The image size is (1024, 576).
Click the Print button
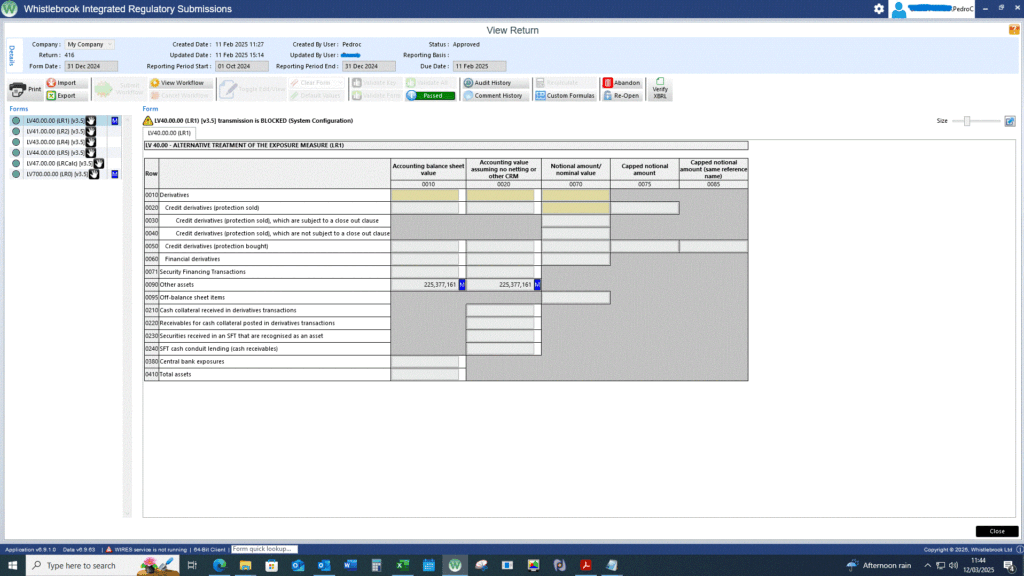coord(25,89)
